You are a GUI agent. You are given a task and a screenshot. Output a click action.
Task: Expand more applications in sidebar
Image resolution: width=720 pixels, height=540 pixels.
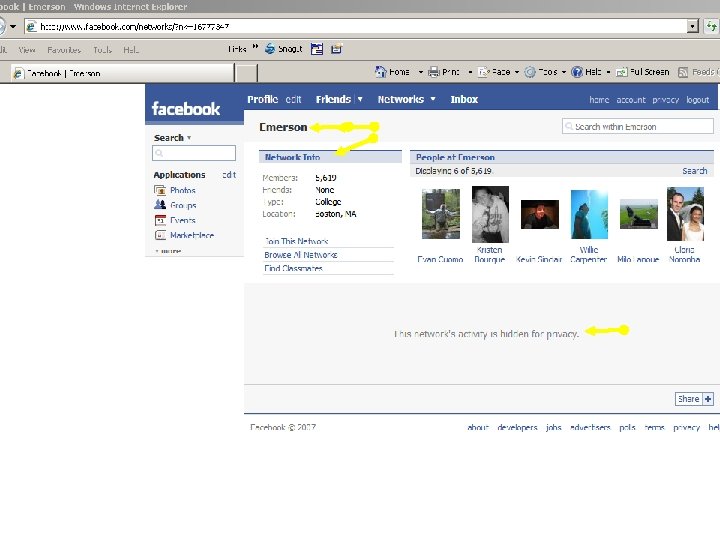tap(168, 251)
